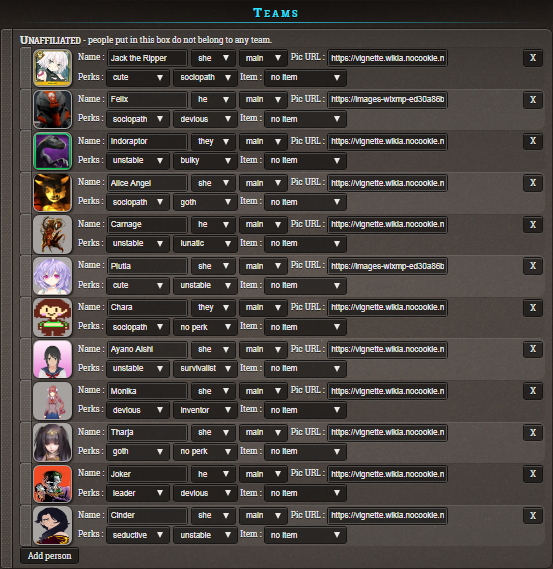Focus the Pic URL field for Felix
This screenshot has height=569, width=553.
click(x=387, y=100)
